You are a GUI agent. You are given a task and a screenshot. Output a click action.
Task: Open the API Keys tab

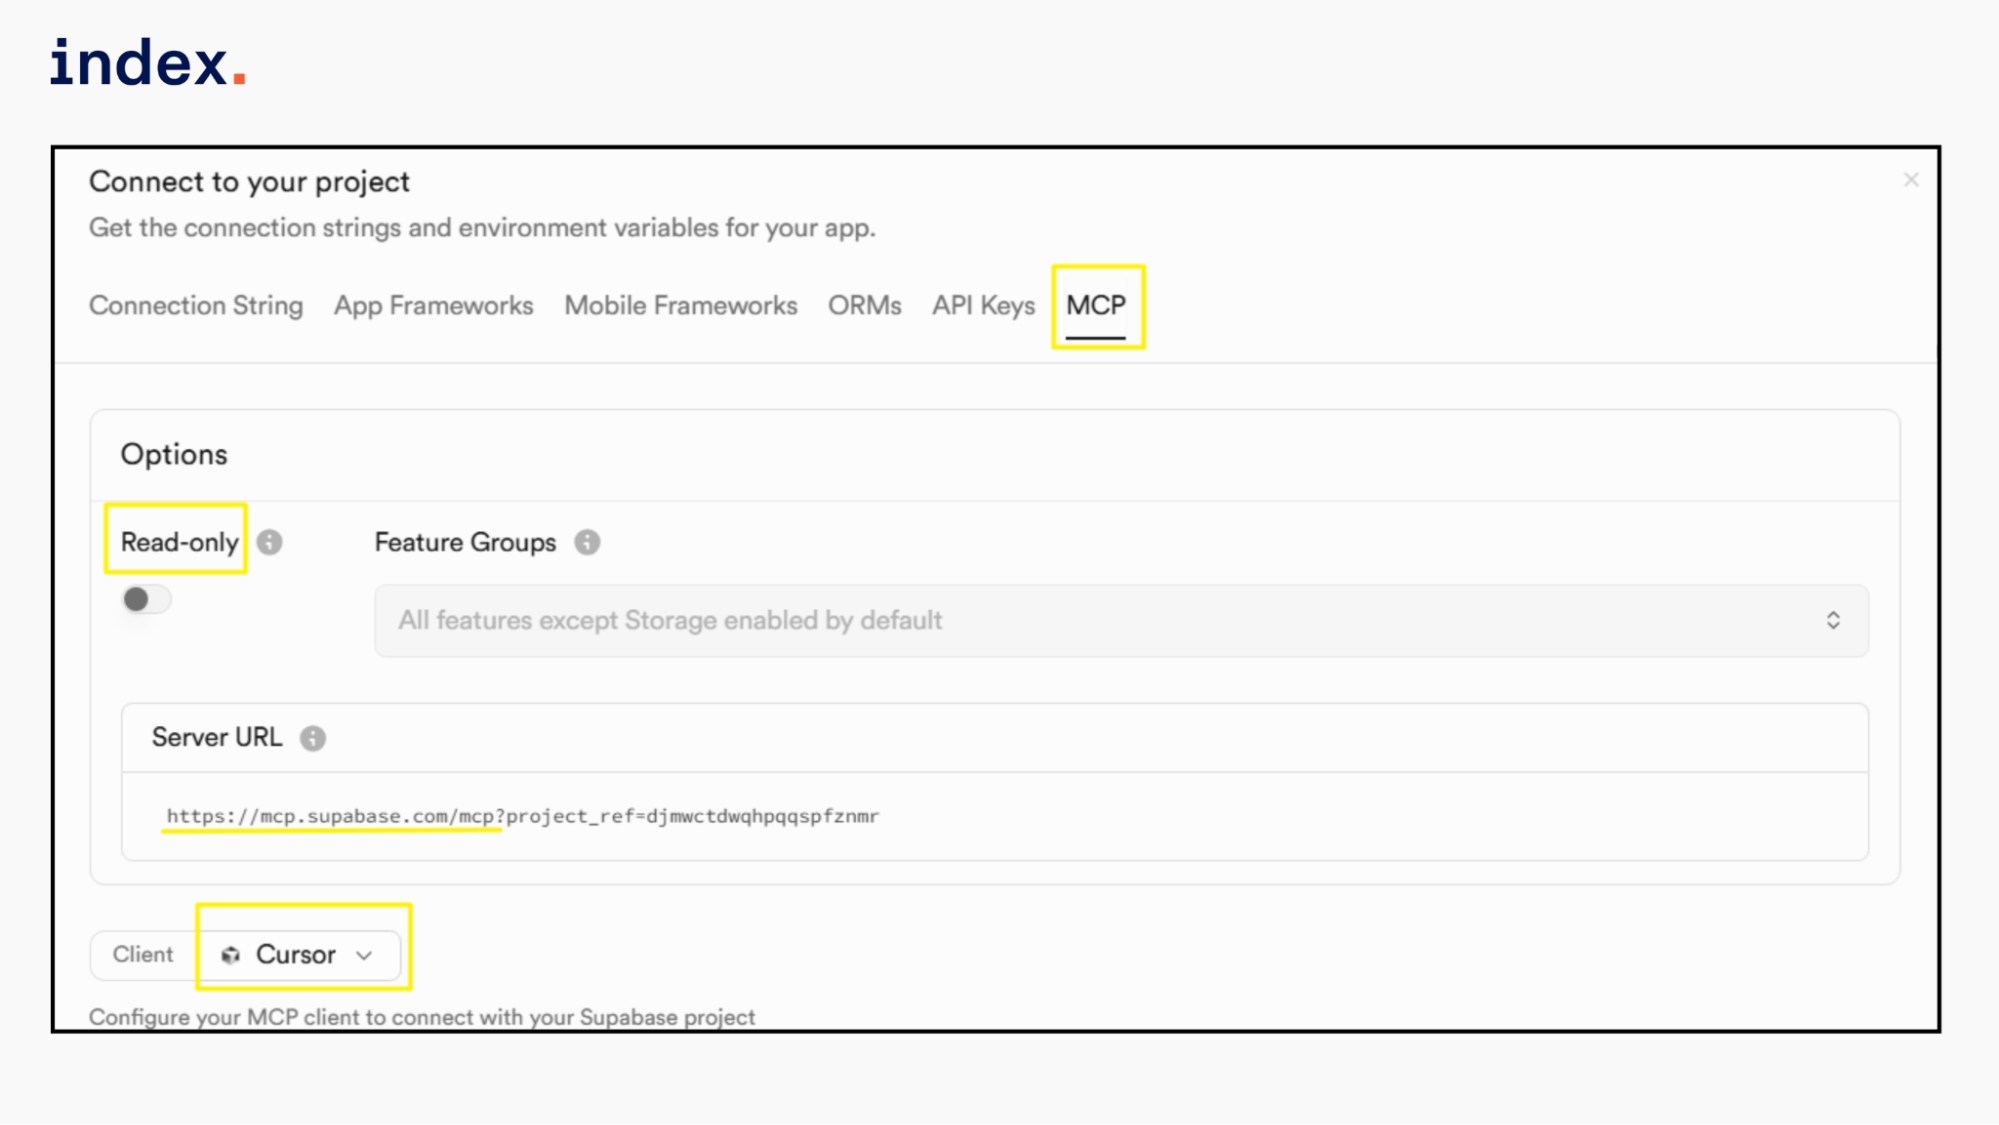coord(983,306)
